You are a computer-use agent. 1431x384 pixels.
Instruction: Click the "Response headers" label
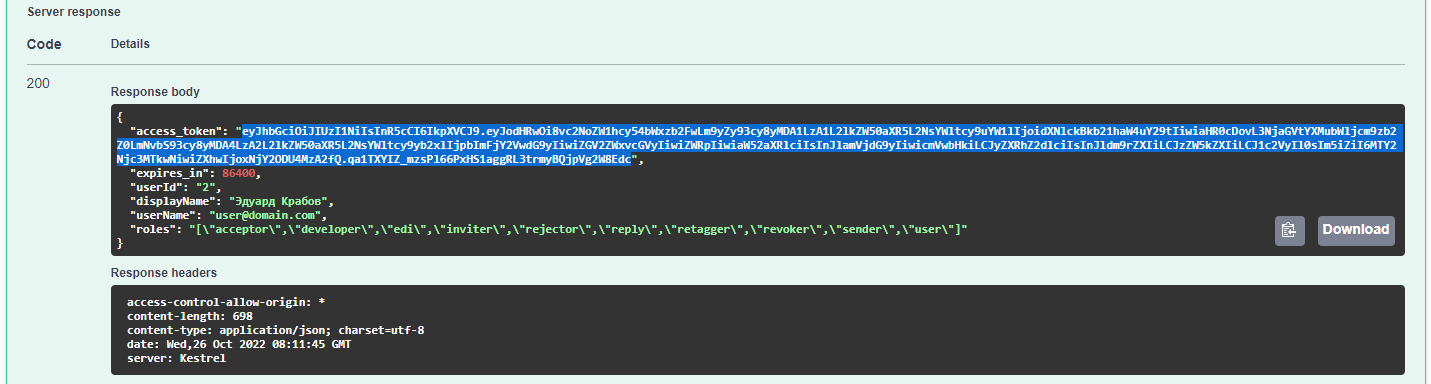[164, 272]
